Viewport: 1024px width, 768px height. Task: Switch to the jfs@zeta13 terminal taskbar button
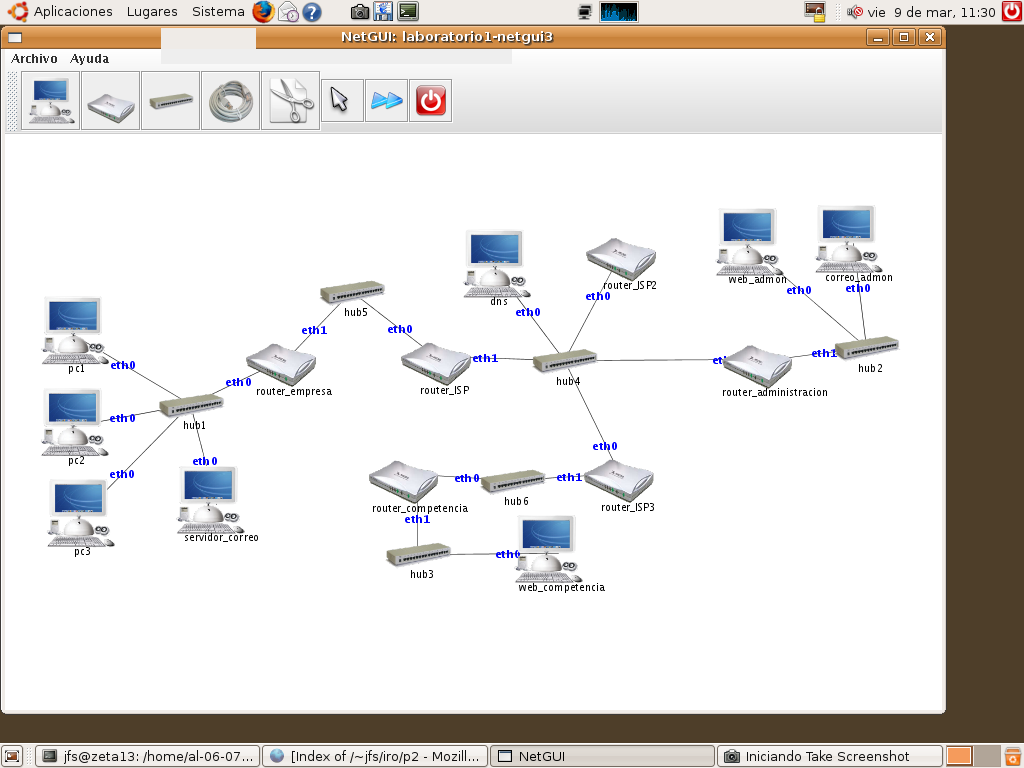tap(147, 756)
